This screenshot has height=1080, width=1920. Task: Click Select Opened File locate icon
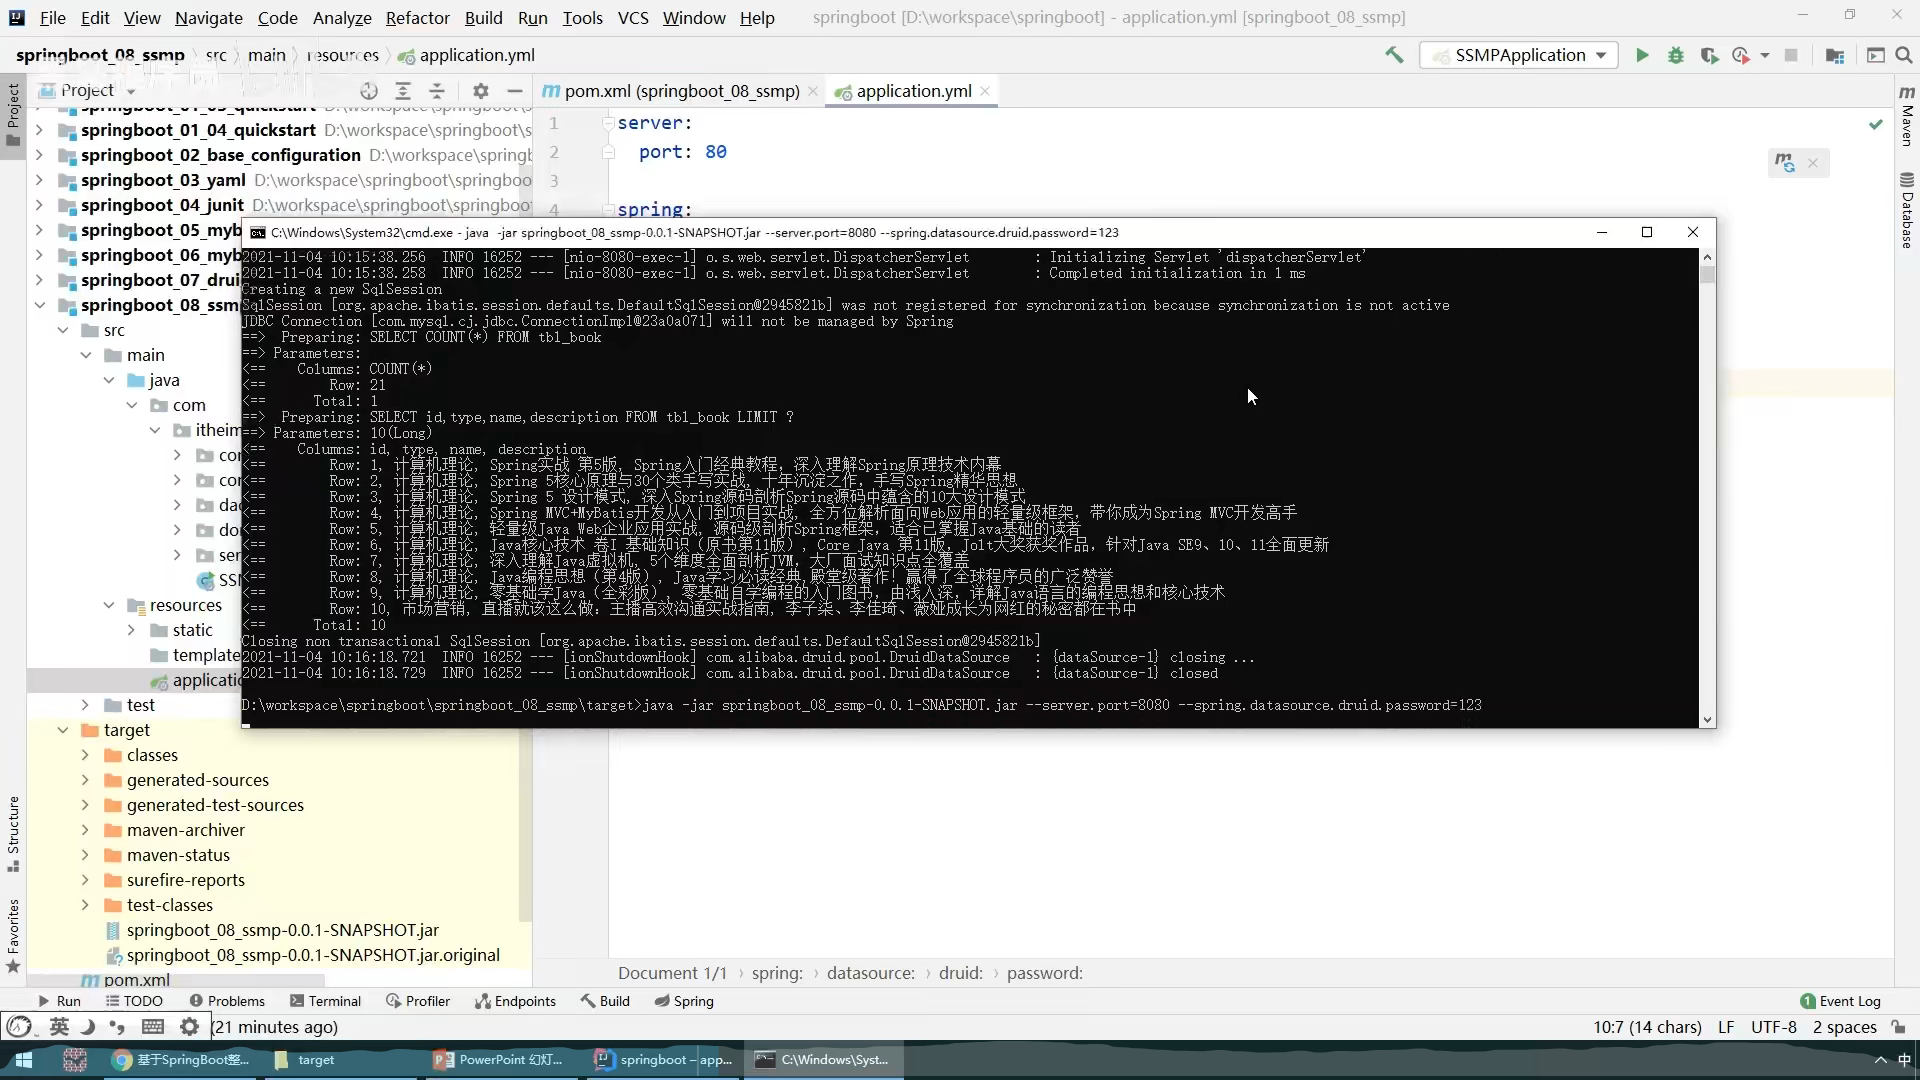point(369,91)
